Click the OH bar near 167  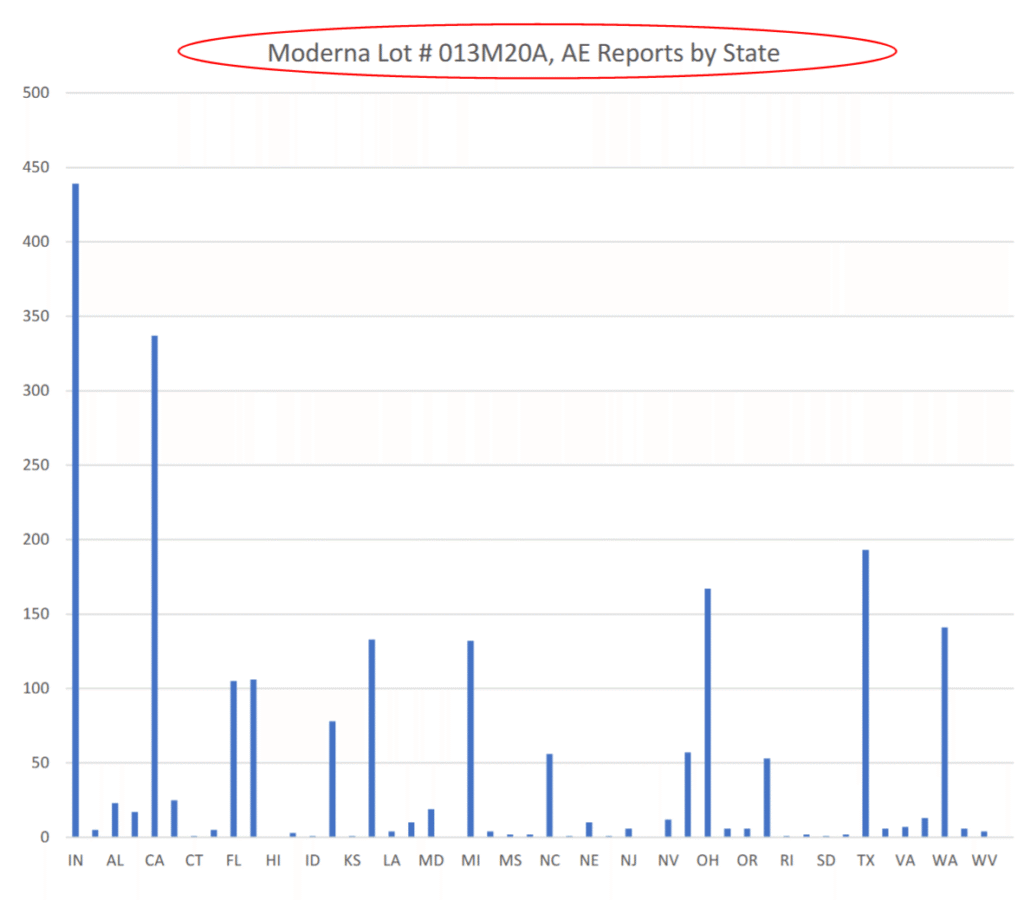(708, 713)
